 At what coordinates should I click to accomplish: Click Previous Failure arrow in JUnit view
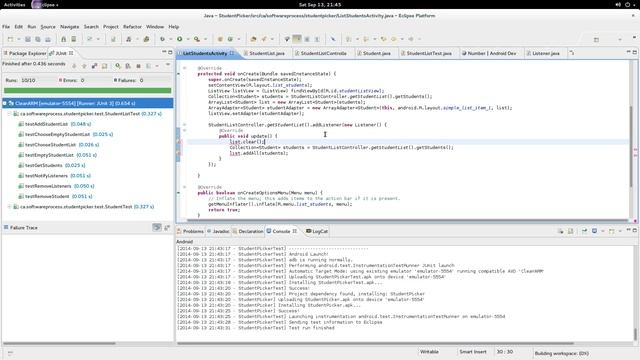84,66
